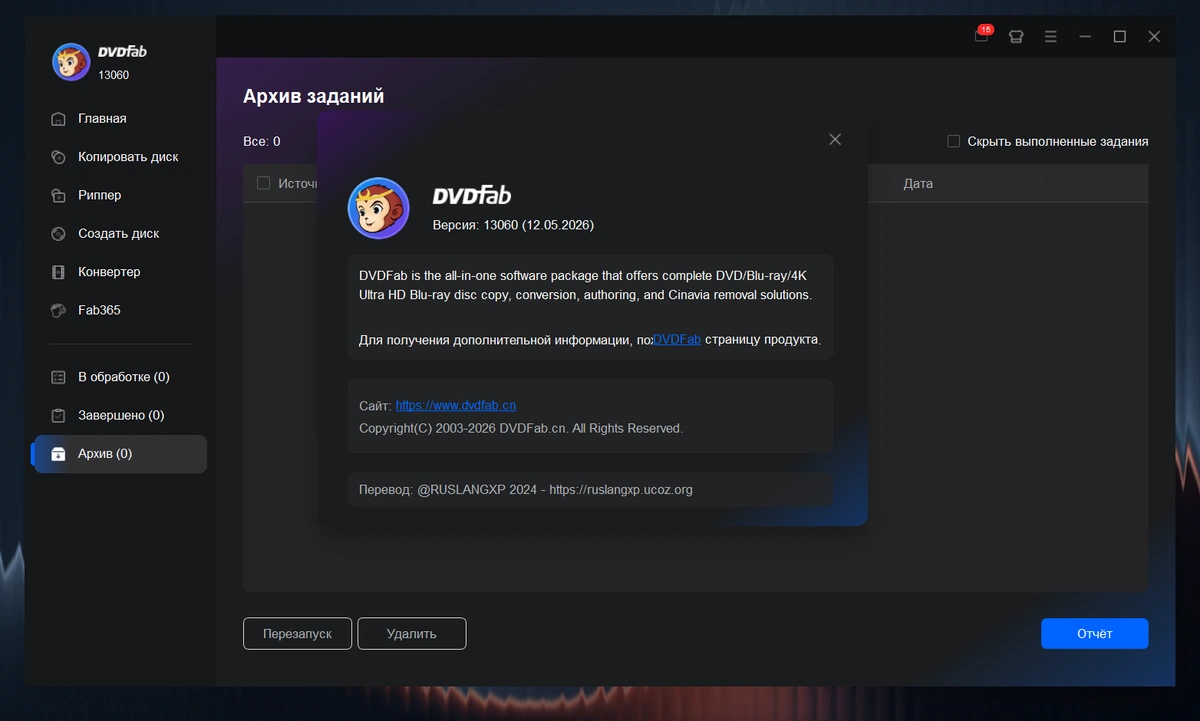Open the skin theme shirt icon
This screenshot has width=1200, height=721.
pos(1016,37)
